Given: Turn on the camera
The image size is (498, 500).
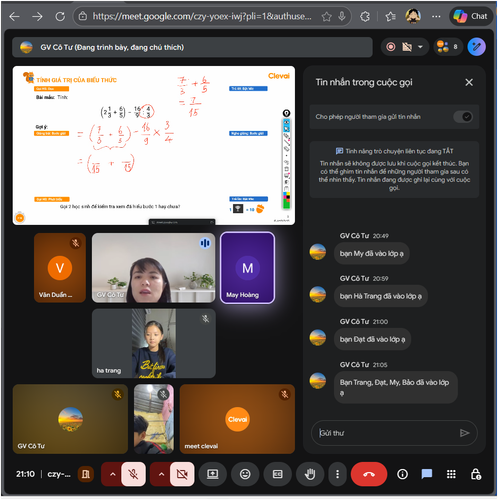Looking at the screenshot, I should pos(182,474).
